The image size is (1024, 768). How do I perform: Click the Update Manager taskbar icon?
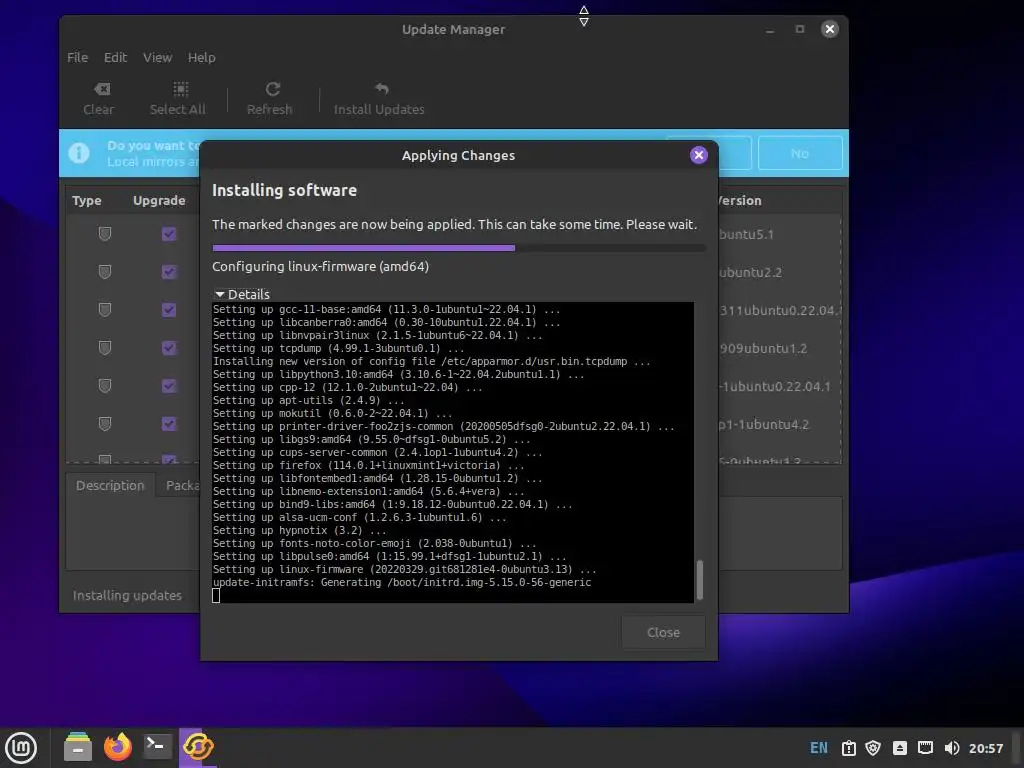click(198, 746)
